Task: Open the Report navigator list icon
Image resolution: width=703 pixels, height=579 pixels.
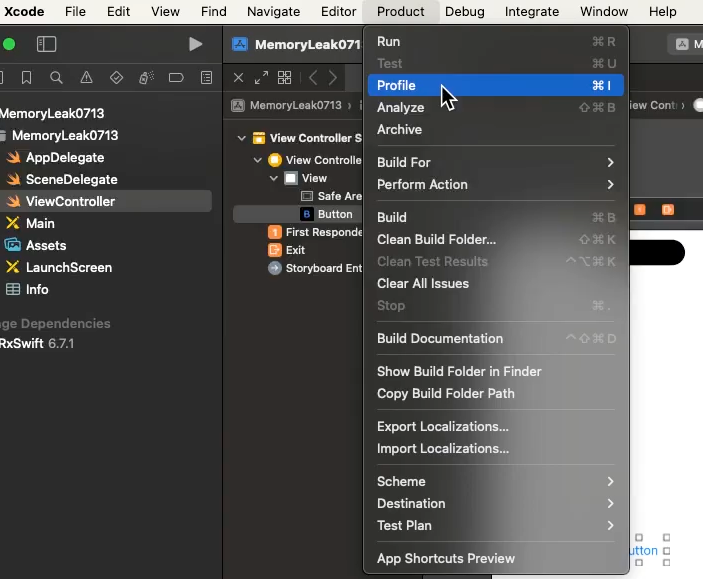Action: pos(206,78)
